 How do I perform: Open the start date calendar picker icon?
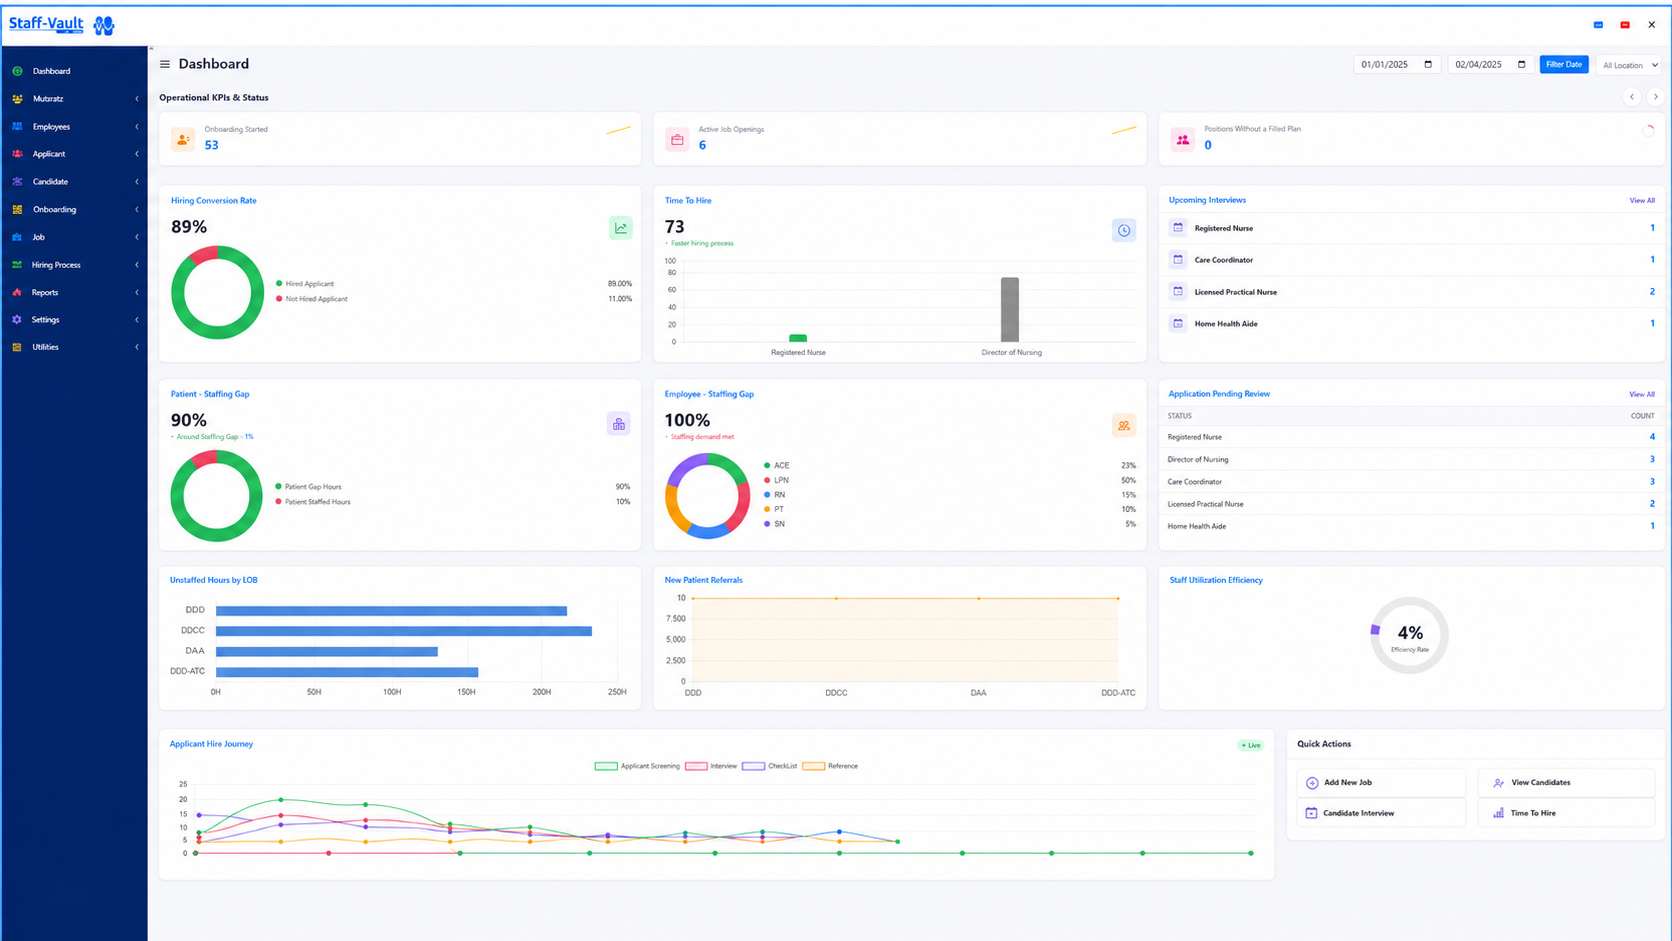point(1428,64)
